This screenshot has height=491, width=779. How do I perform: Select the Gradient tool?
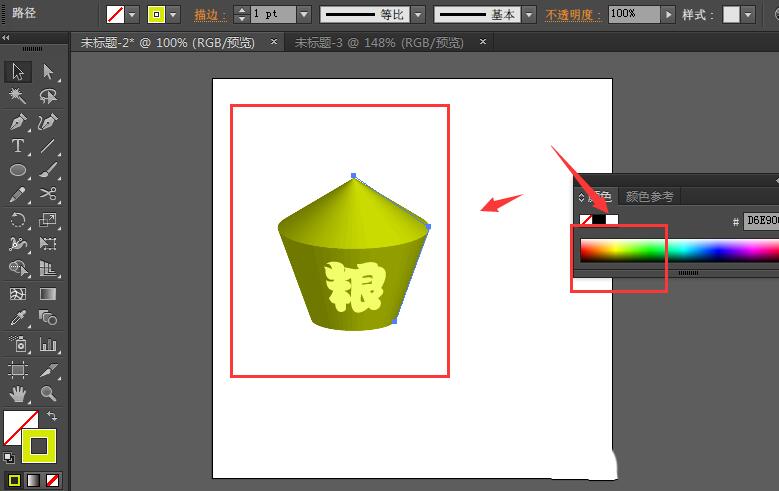[x=48, y=294]
